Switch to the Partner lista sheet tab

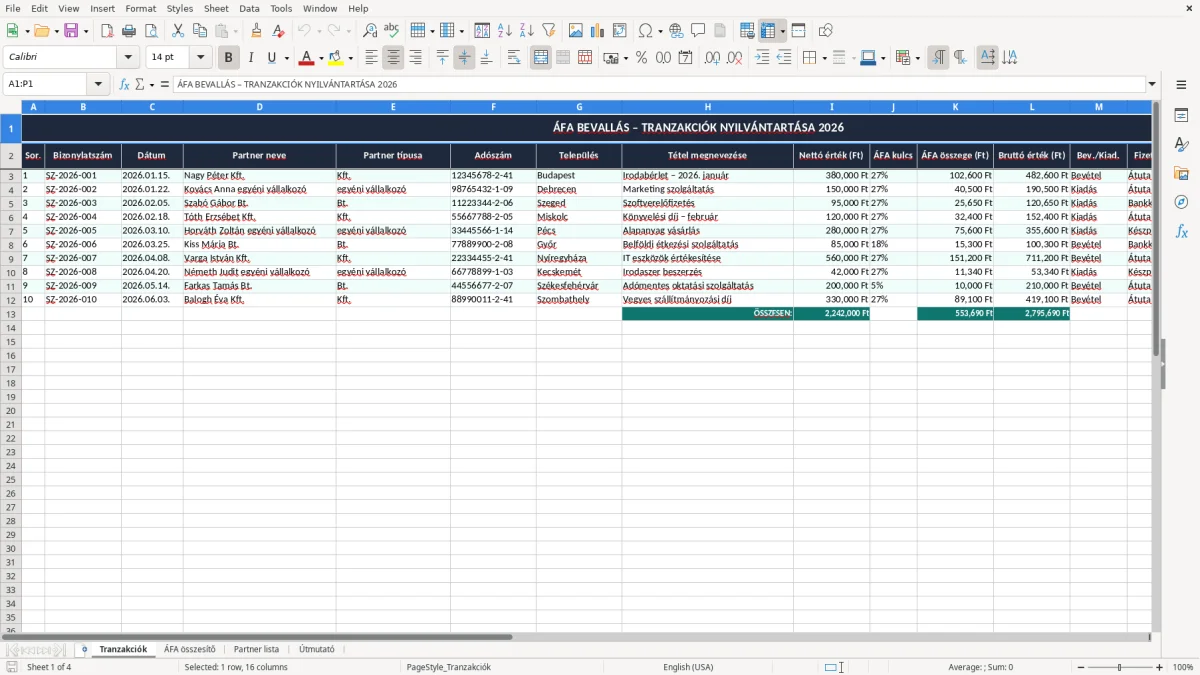coord(256,649)
